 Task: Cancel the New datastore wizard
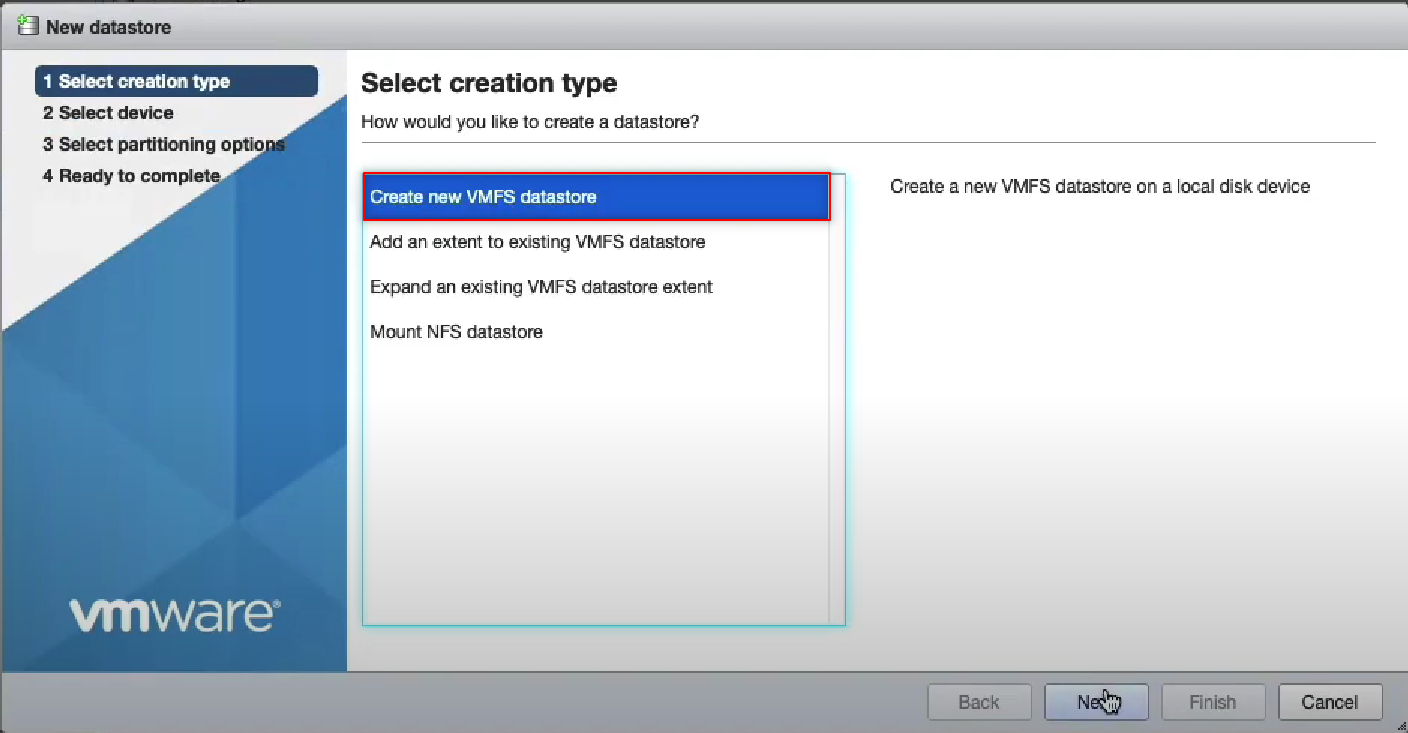tap(1330, 702)
